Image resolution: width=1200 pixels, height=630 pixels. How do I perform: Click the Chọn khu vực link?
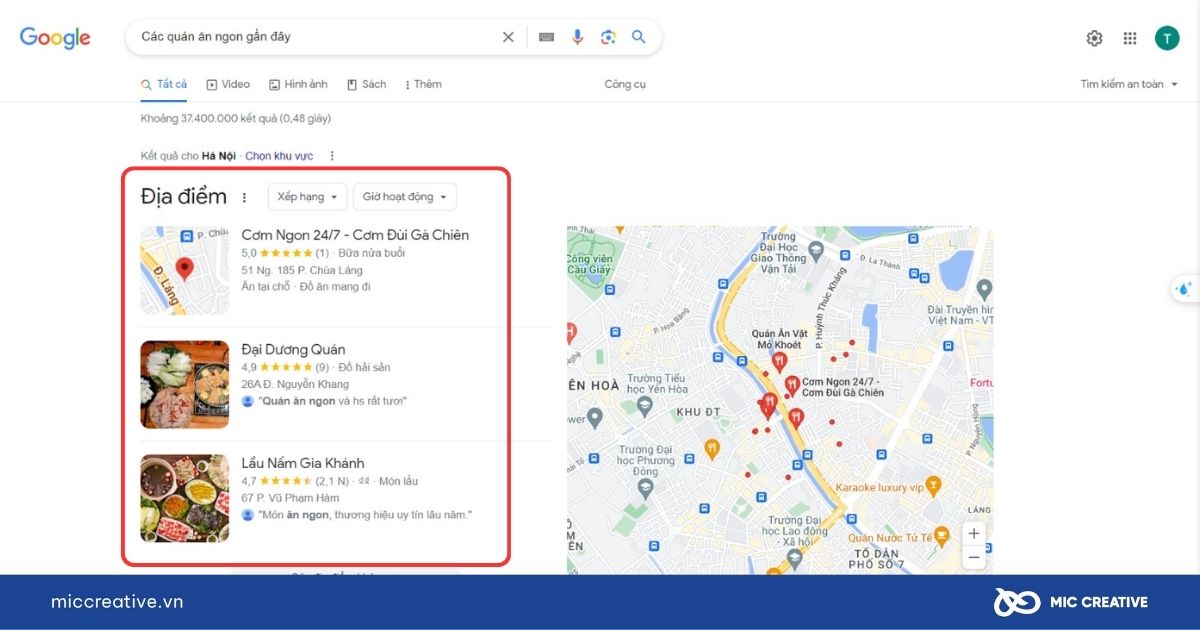click(x=279, y=156)
